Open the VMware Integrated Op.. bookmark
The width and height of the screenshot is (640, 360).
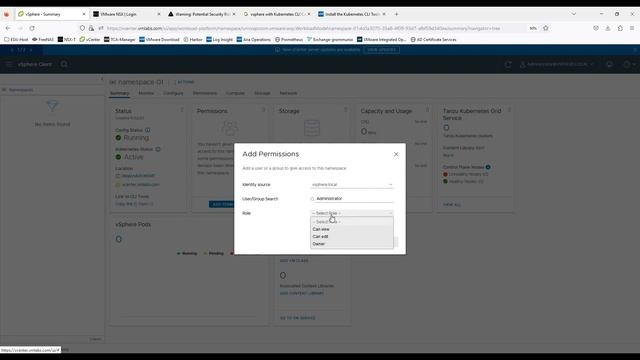point(382,40)
